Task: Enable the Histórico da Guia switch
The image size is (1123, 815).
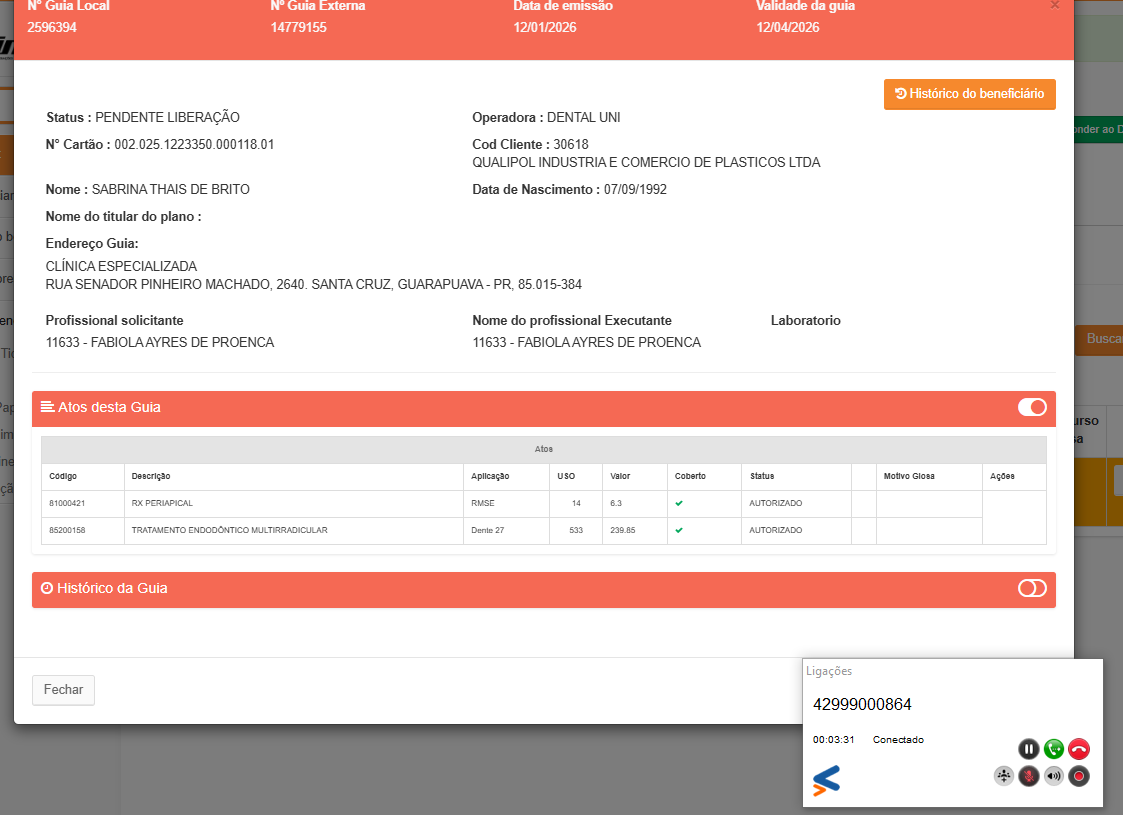Action: pos(1032,588)
